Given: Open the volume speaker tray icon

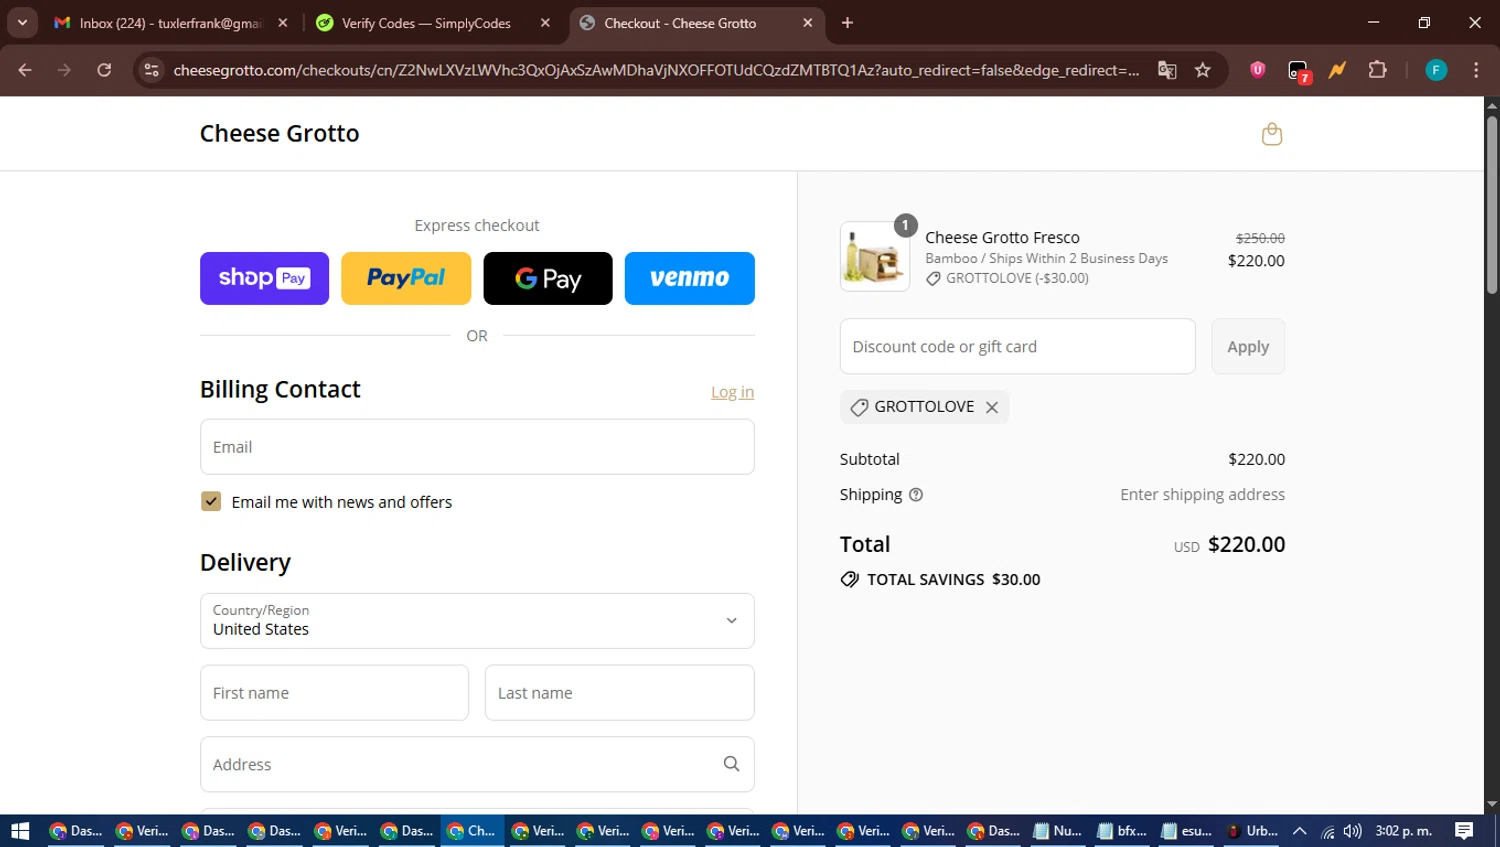Looking at the screenshot, I should click(x=1353, y=831).
